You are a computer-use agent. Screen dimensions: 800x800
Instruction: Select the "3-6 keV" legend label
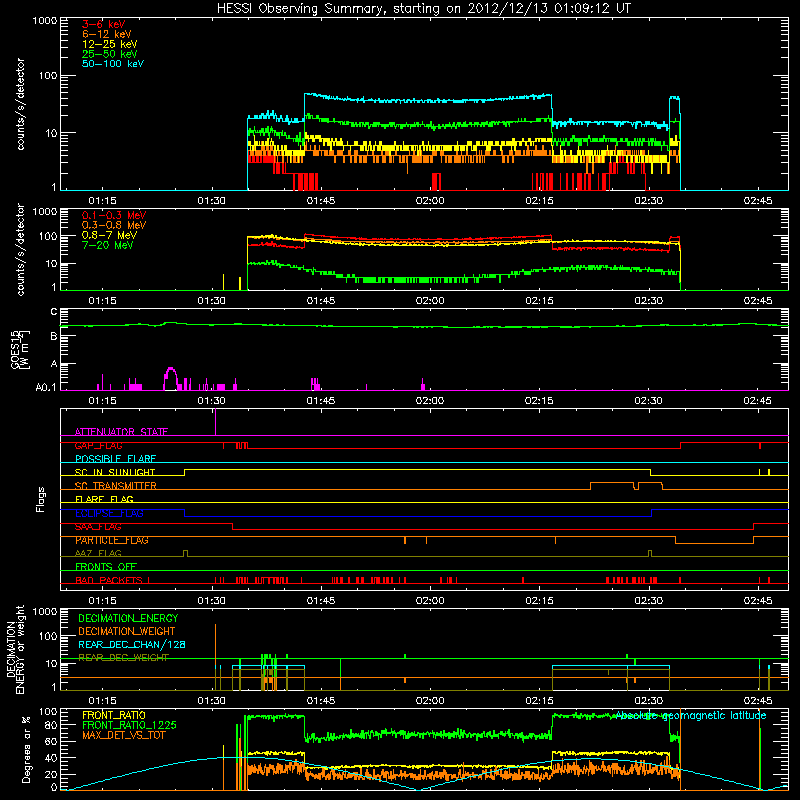[104, 24]
